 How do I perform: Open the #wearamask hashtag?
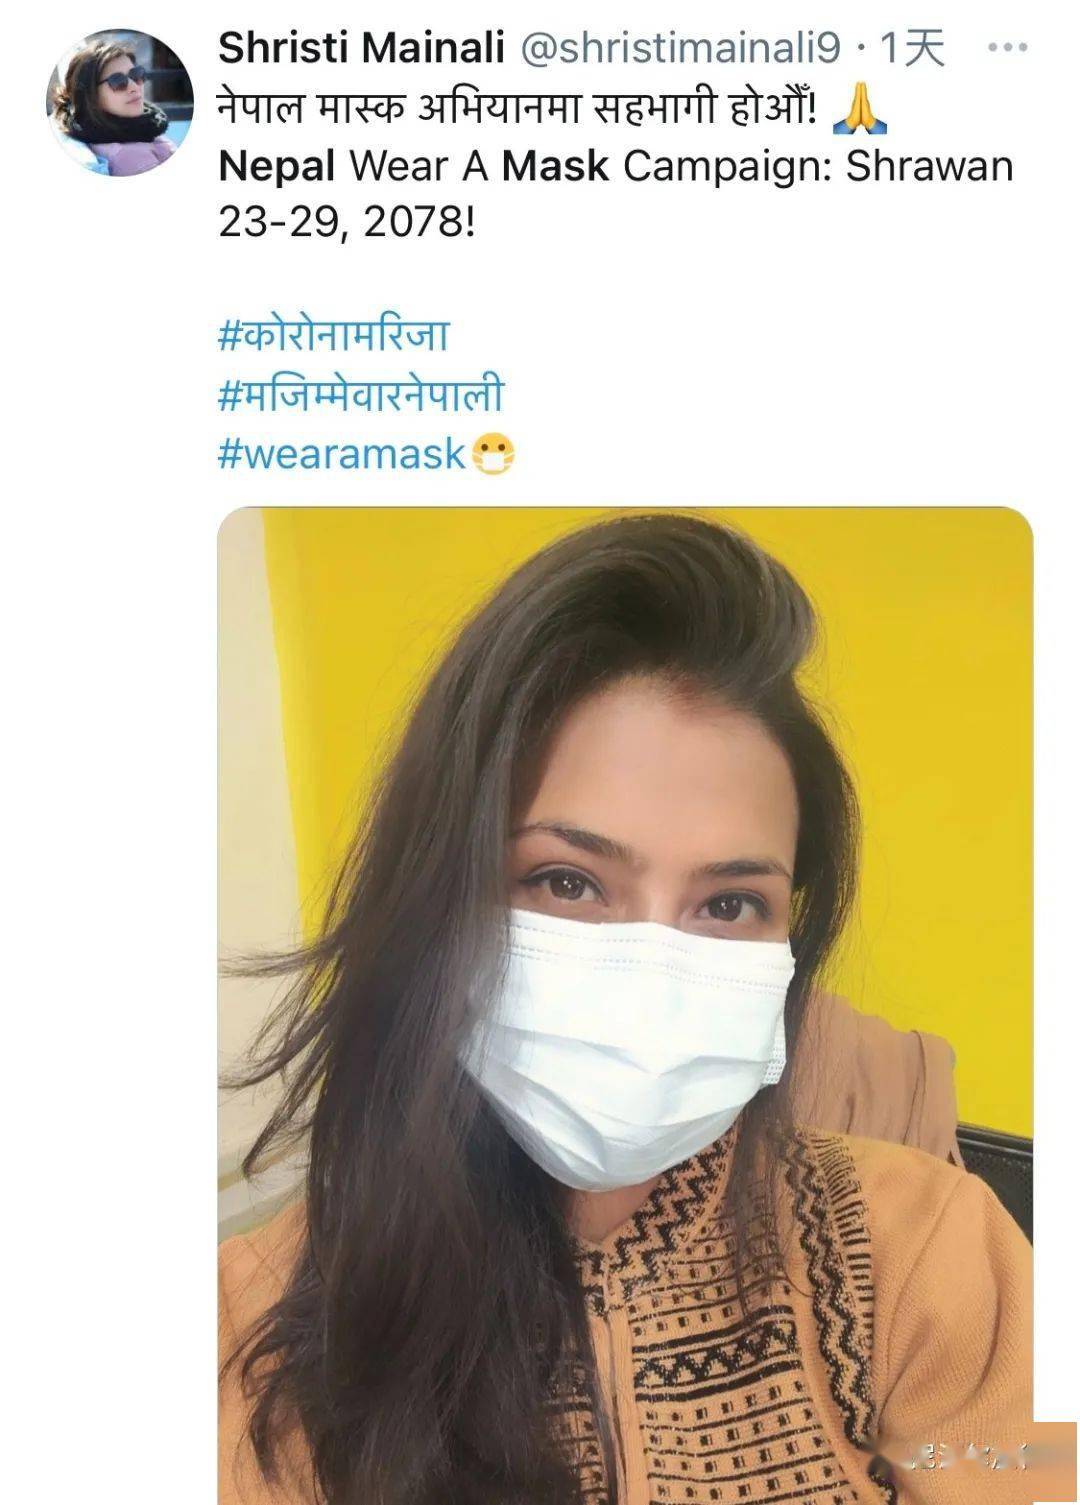pyautogui.click(x=343, y=455)
